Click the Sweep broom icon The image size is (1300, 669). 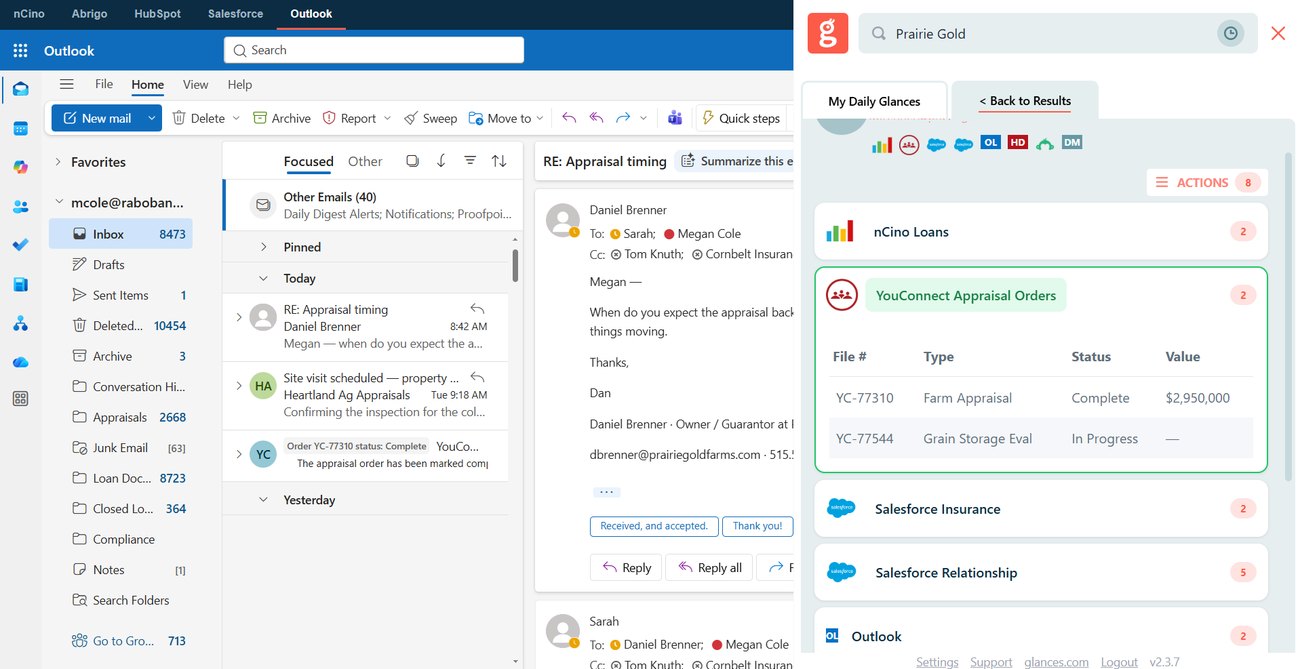pyautogui.click(x=411, y=118)
